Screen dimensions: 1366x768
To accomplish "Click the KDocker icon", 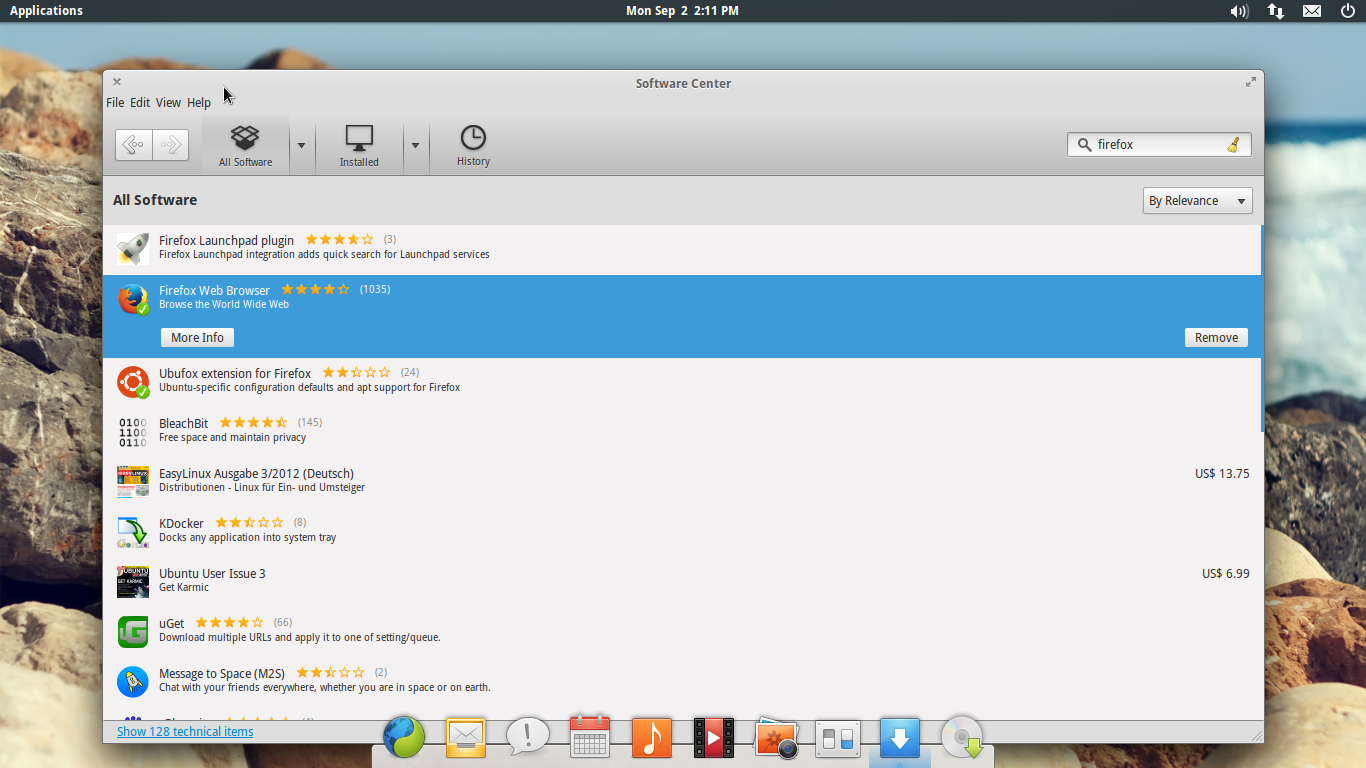I will click(x=133, y=532).
